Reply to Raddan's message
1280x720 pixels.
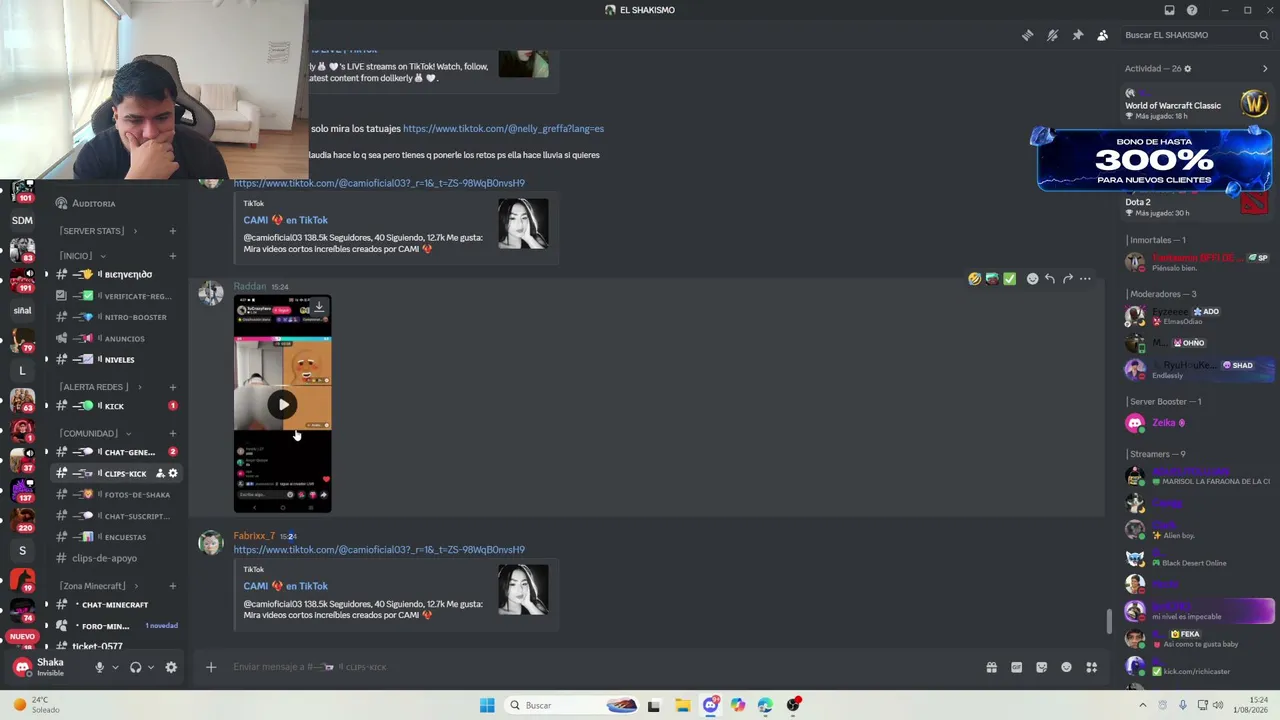click(x=1049, y=279)
